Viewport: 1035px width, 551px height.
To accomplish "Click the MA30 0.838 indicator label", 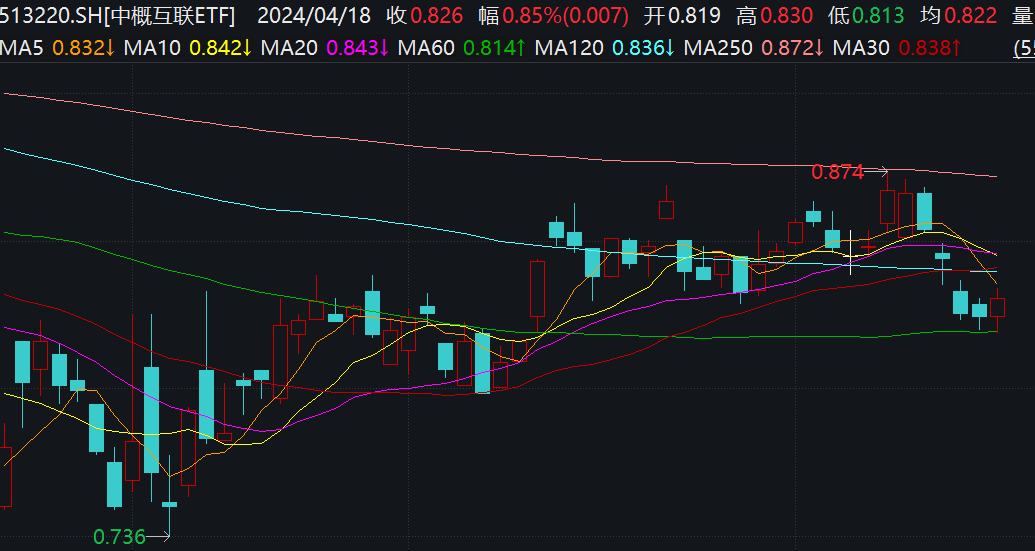I will pos(897,48).
